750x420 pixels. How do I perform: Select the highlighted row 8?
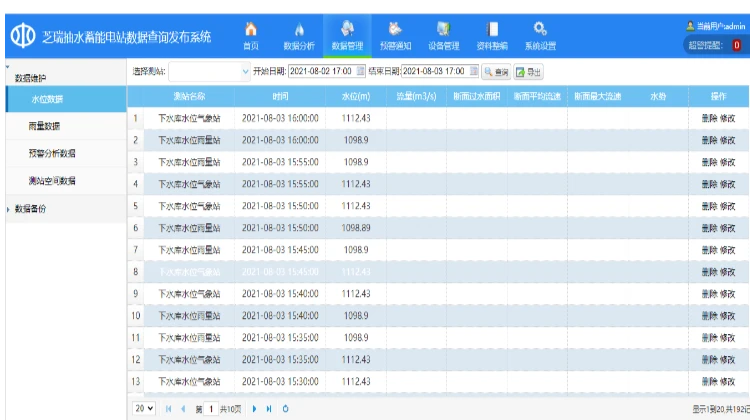438,272
